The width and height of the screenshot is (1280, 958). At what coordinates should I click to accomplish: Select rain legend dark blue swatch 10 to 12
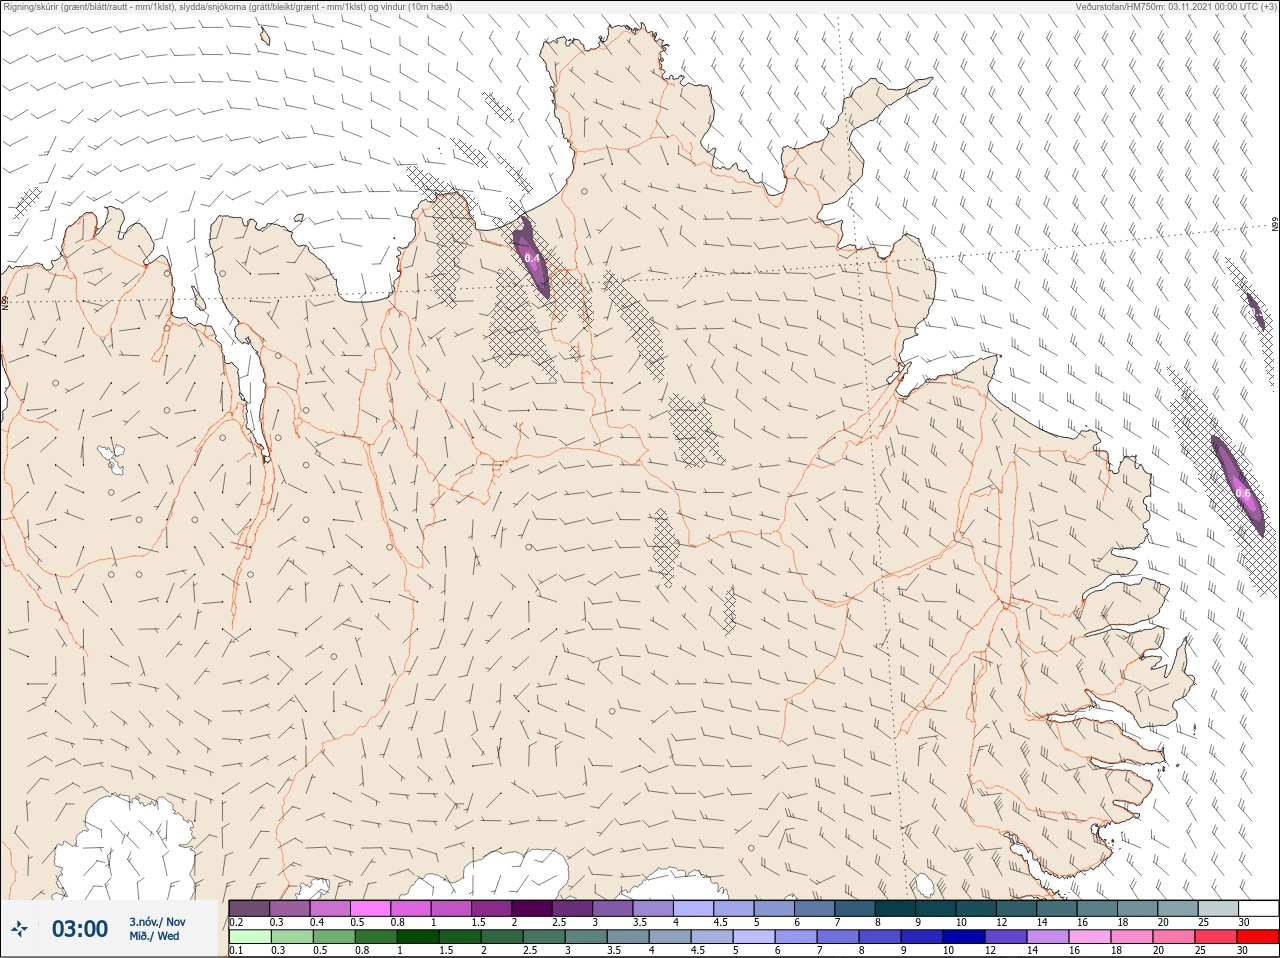964,937
